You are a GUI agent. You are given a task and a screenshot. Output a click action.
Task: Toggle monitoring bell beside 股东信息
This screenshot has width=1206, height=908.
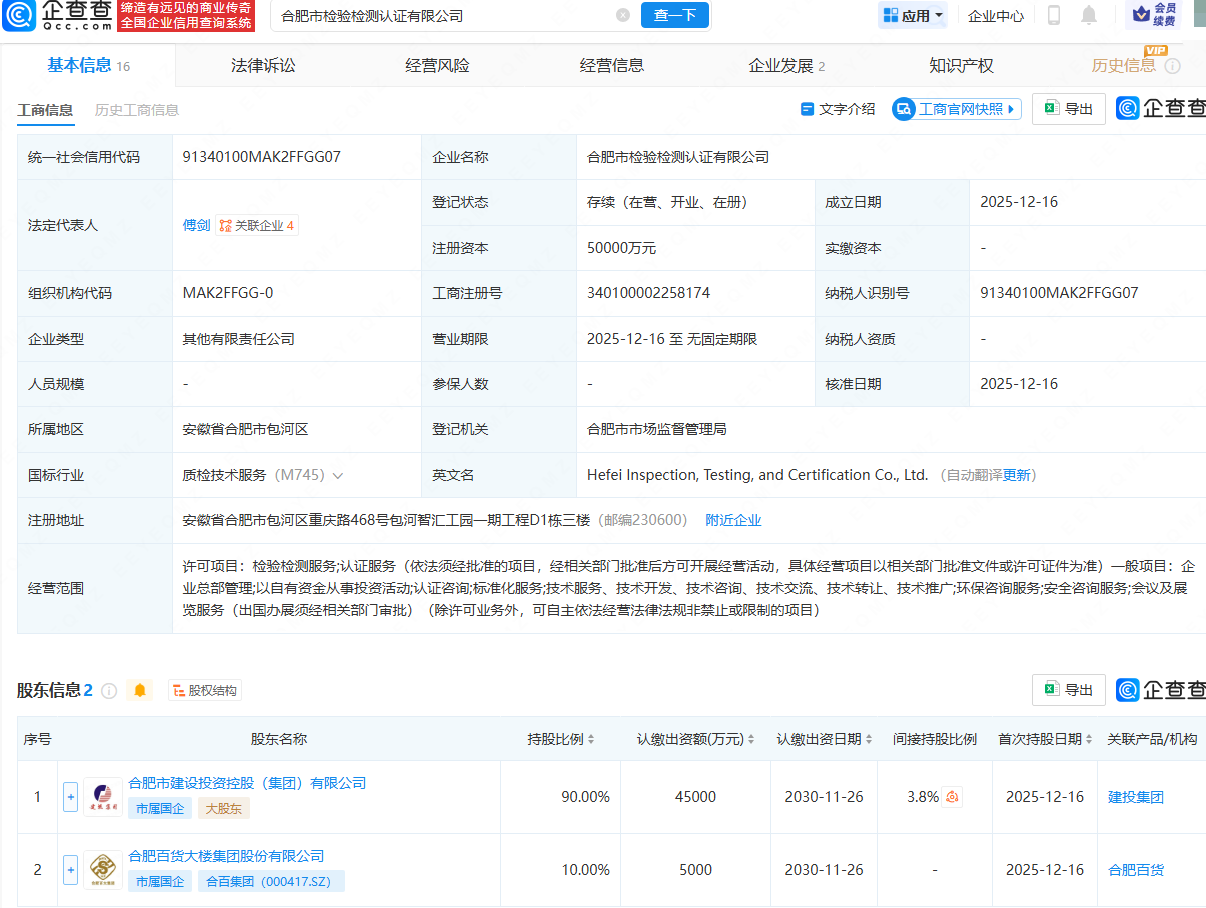tap(139, 689)
